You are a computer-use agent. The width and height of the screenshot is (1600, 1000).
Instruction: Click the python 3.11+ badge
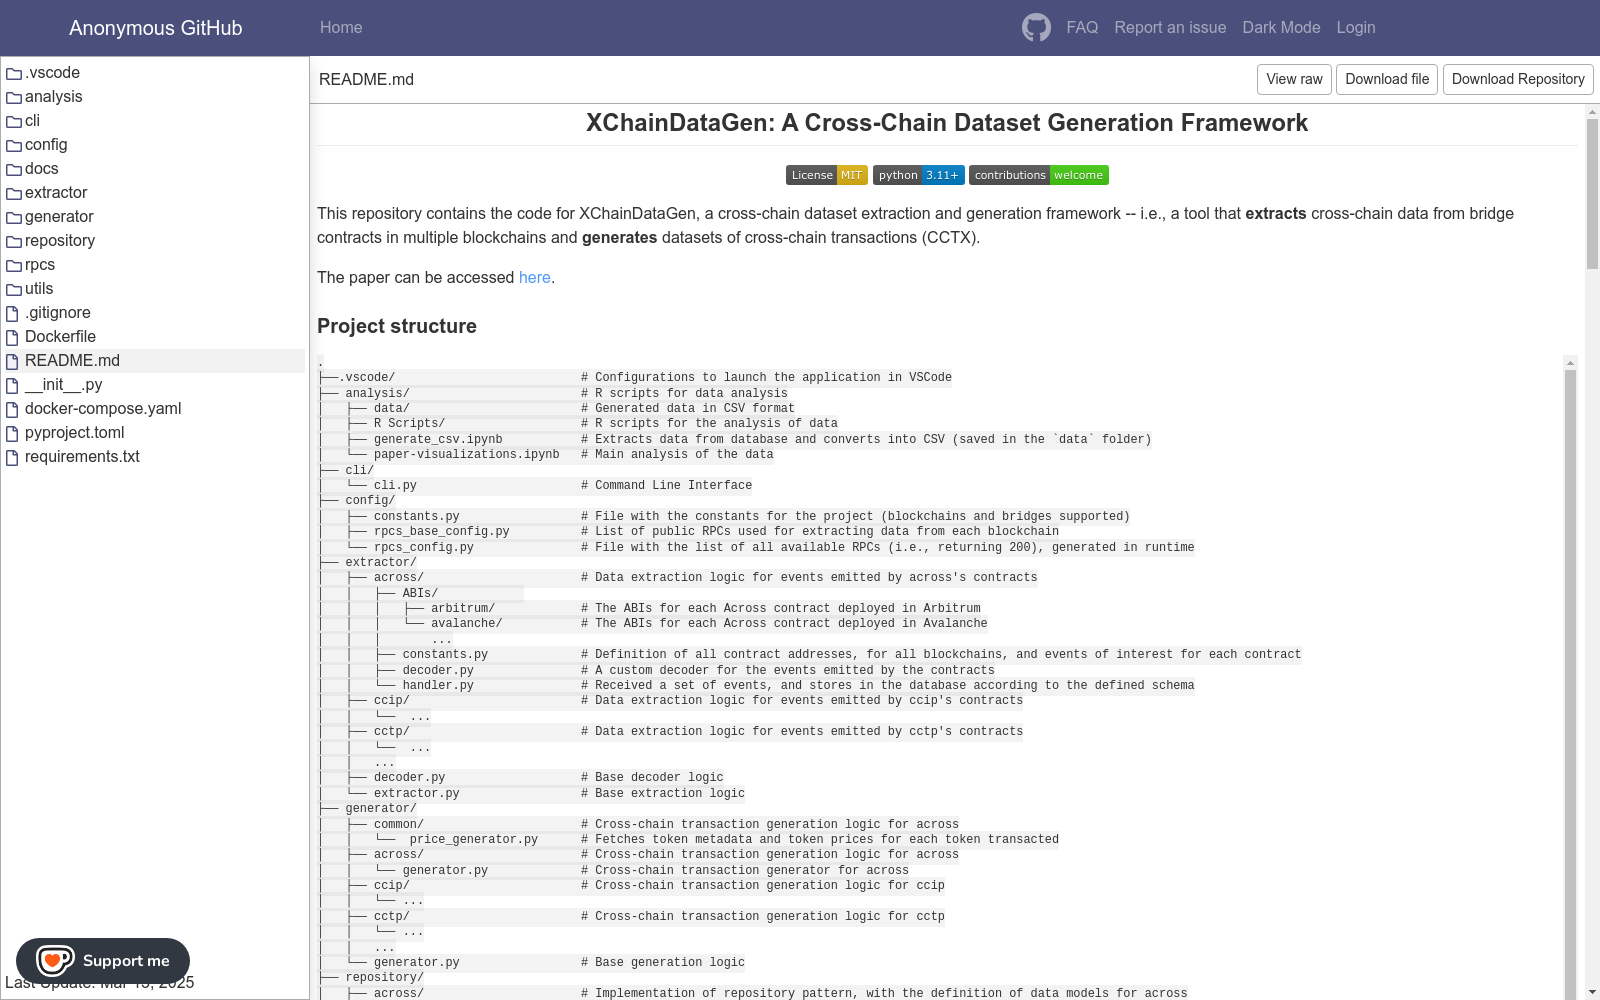tap(919, 175)
